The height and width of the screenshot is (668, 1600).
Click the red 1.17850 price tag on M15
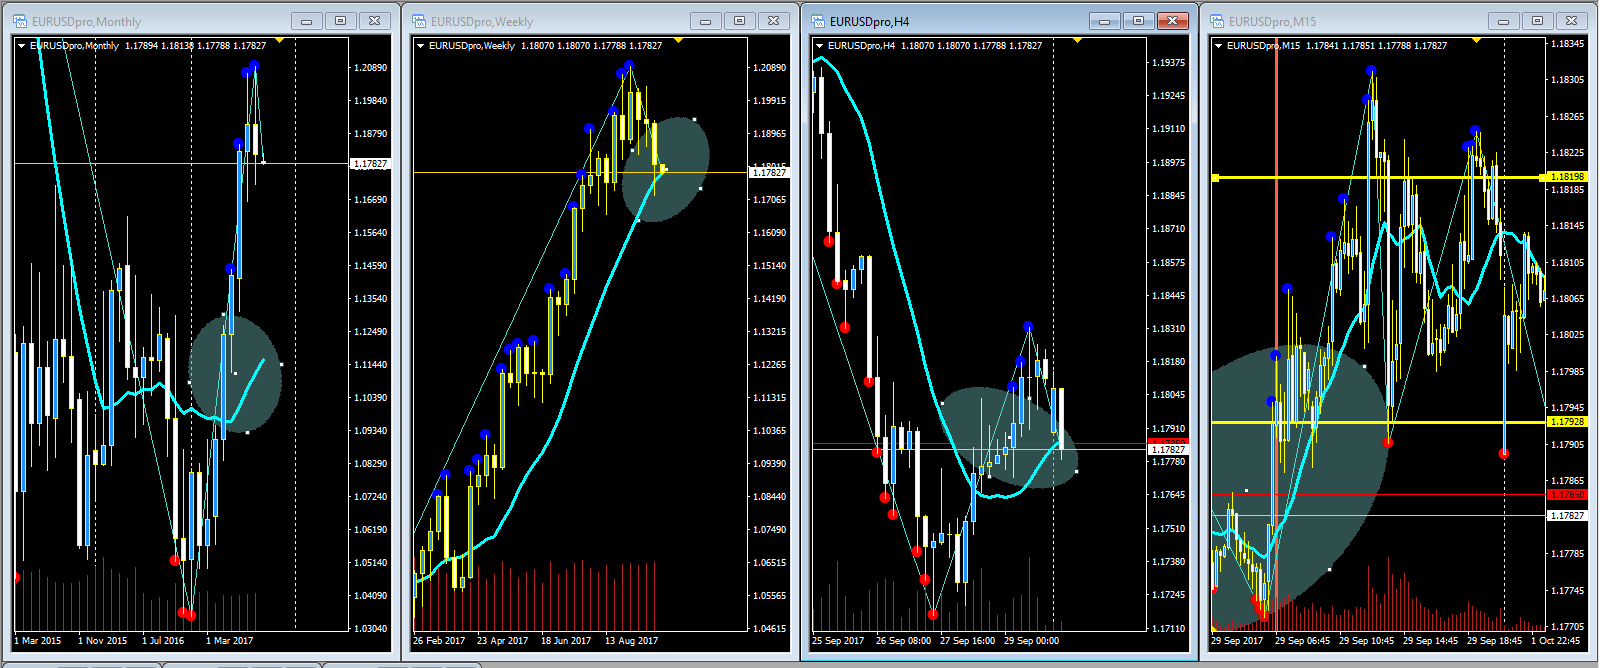click(x=1567, y=495)
